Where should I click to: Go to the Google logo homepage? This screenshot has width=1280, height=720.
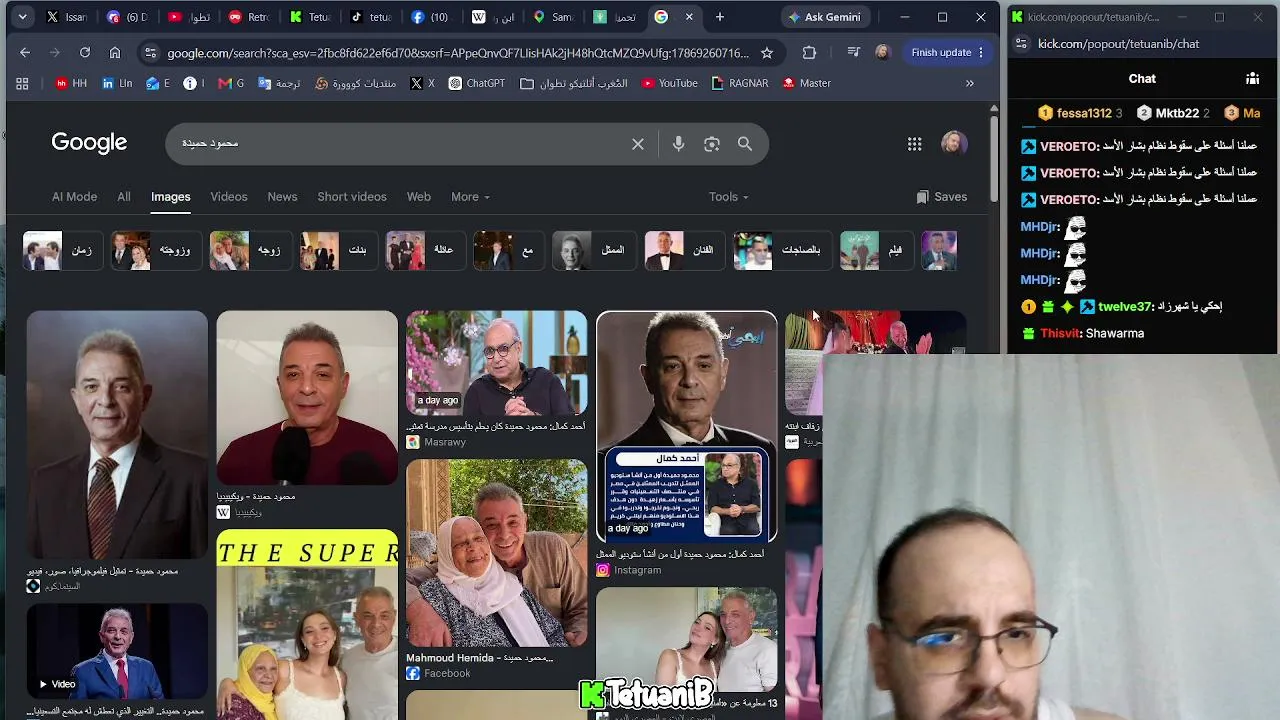click(x=89, y=143)
